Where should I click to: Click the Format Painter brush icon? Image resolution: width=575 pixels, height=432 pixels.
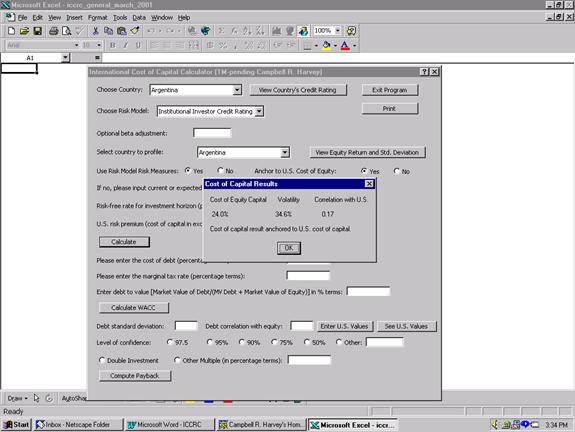pyautogui.click(x=135, y=31)
